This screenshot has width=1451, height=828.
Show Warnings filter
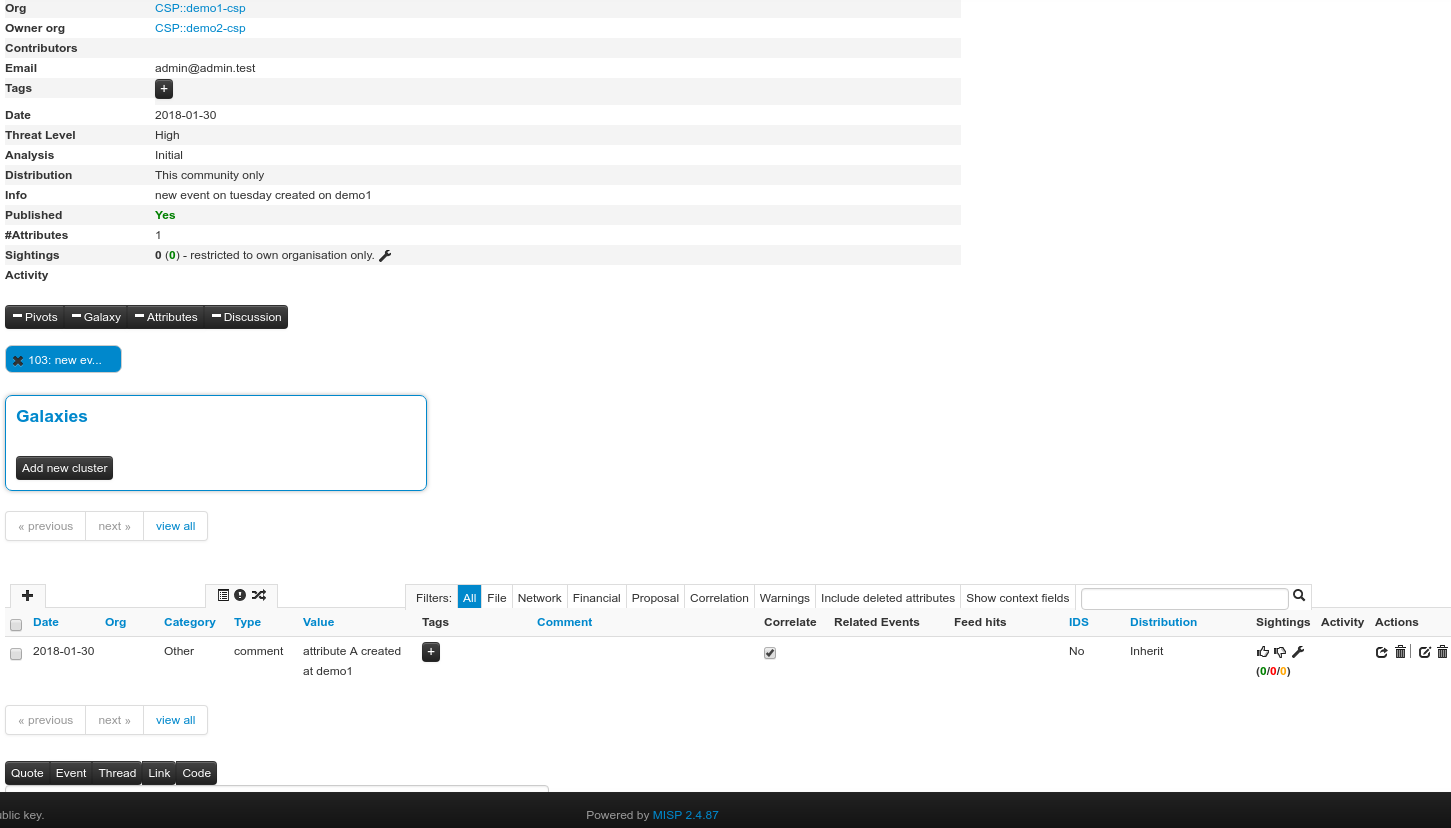point(785,597)
